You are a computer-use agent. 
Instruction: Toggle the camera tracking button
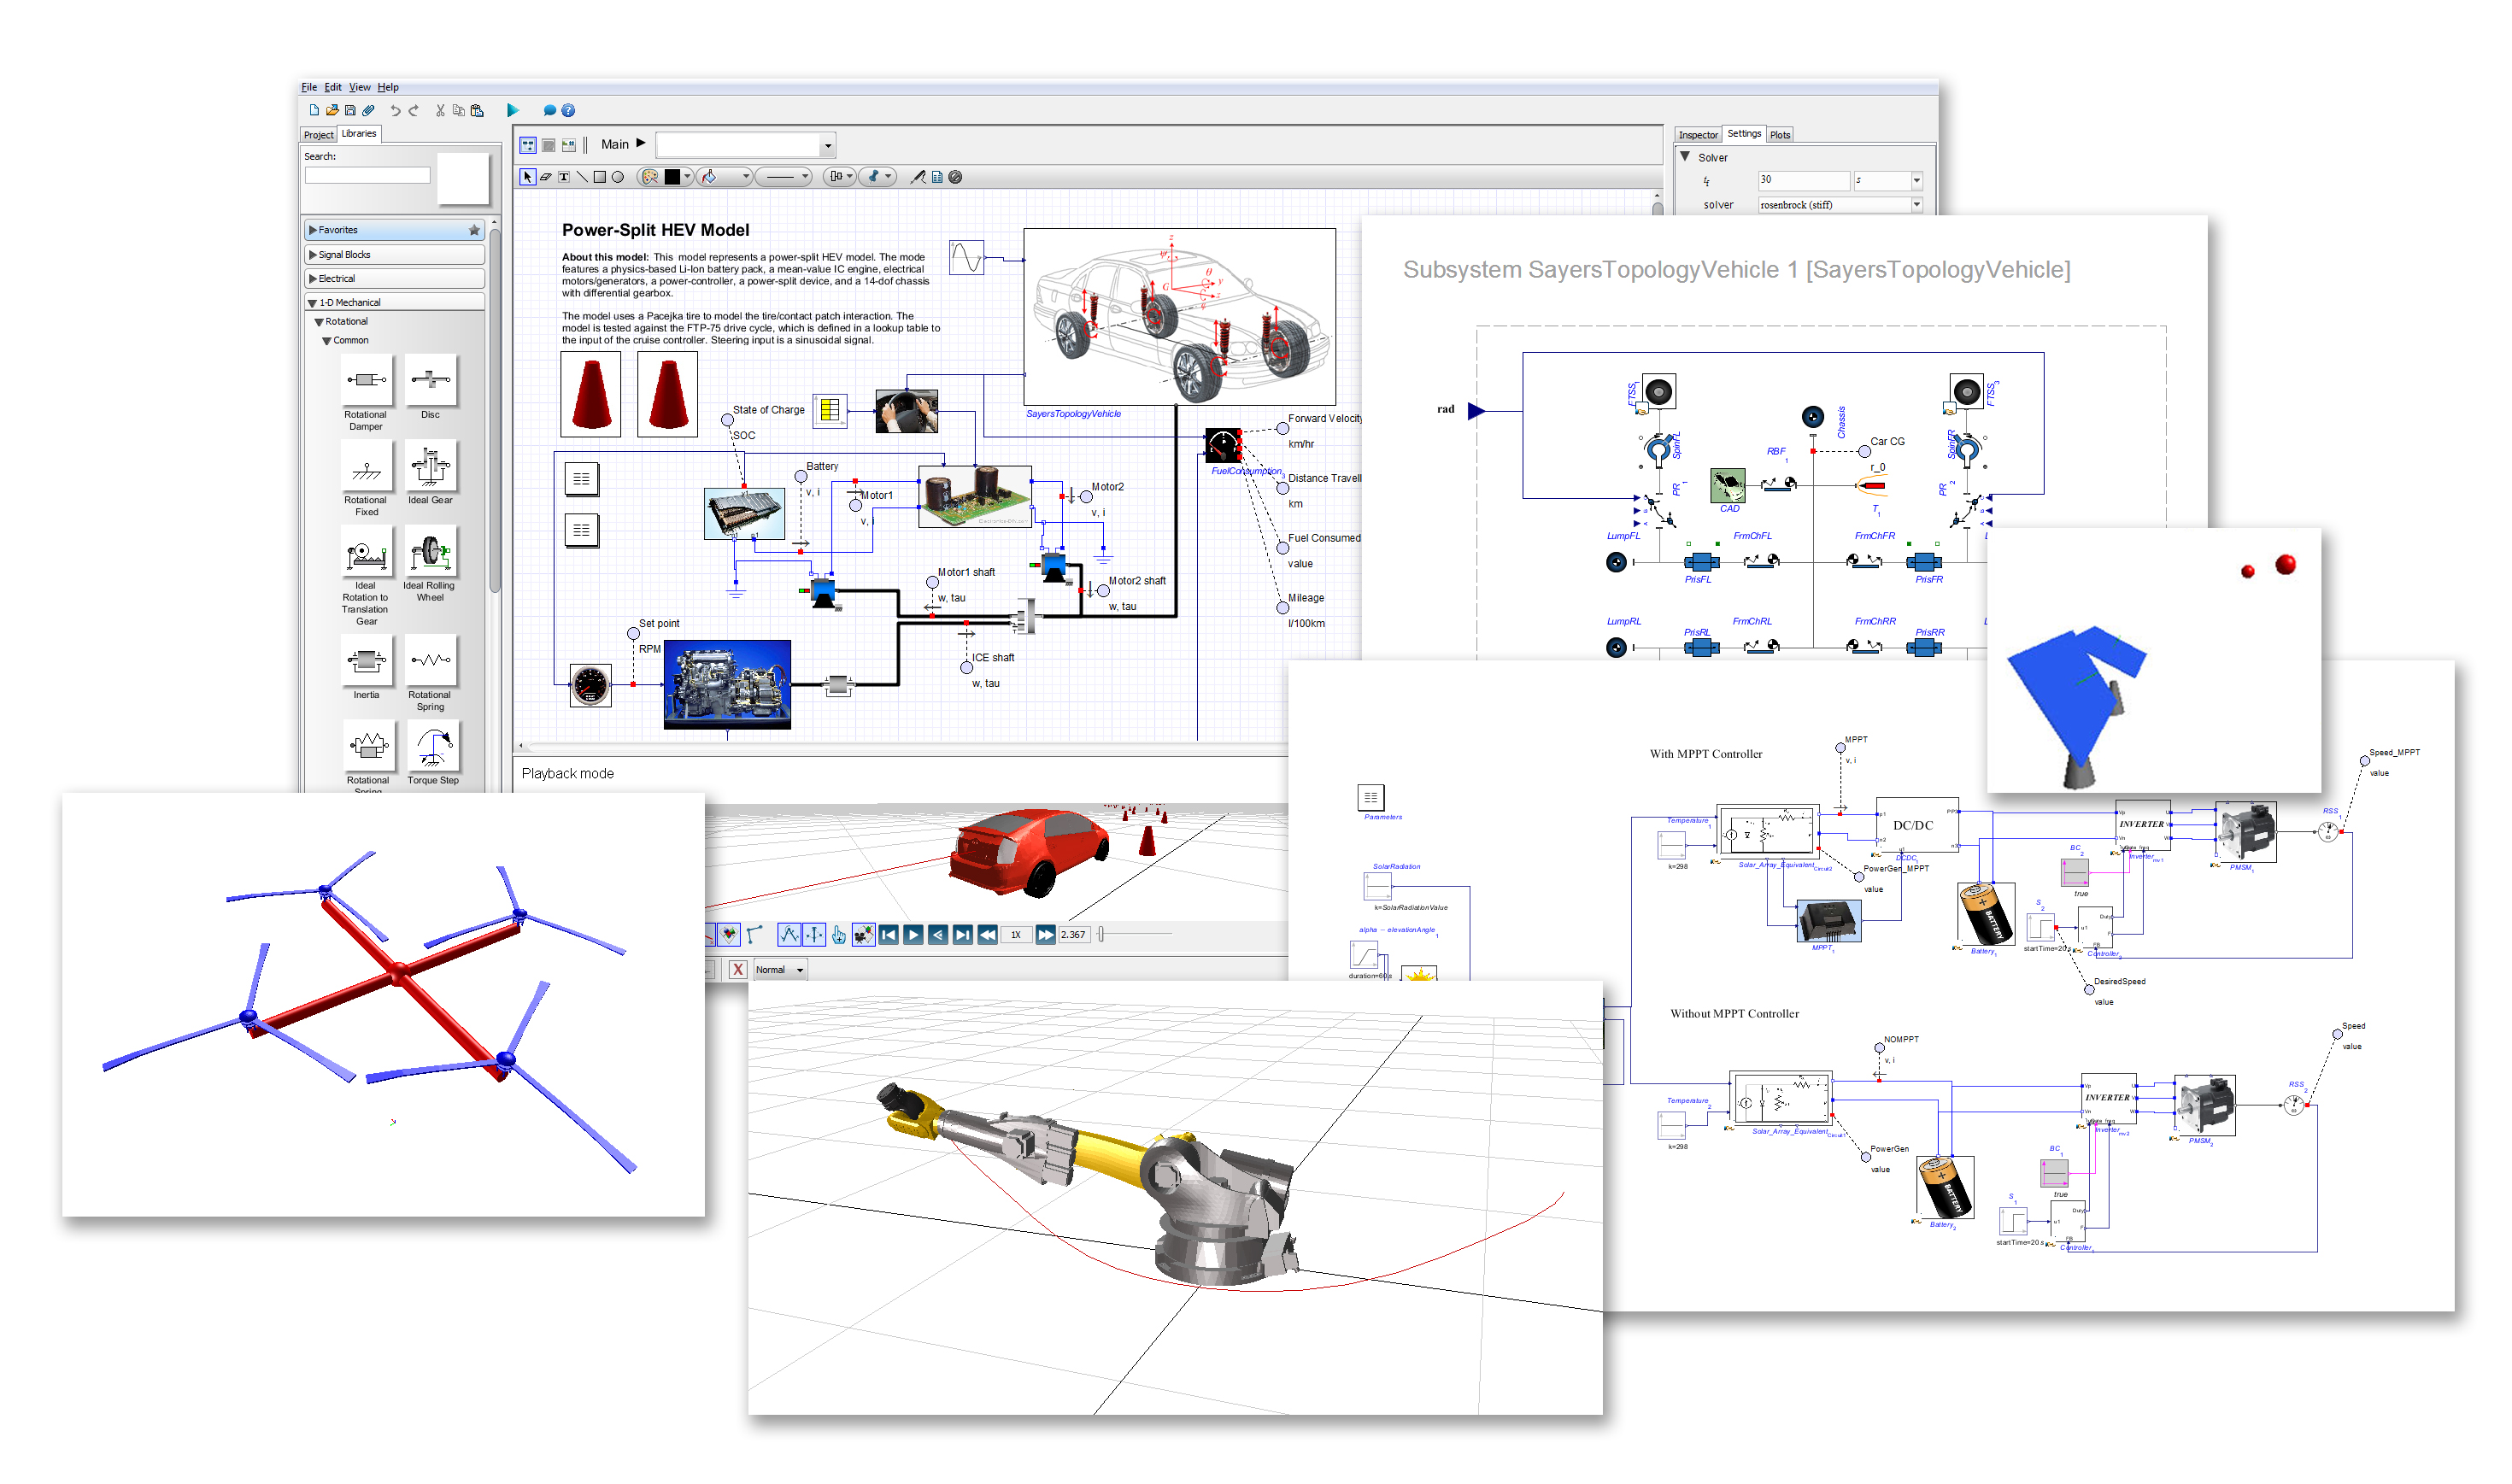[863, 935]
